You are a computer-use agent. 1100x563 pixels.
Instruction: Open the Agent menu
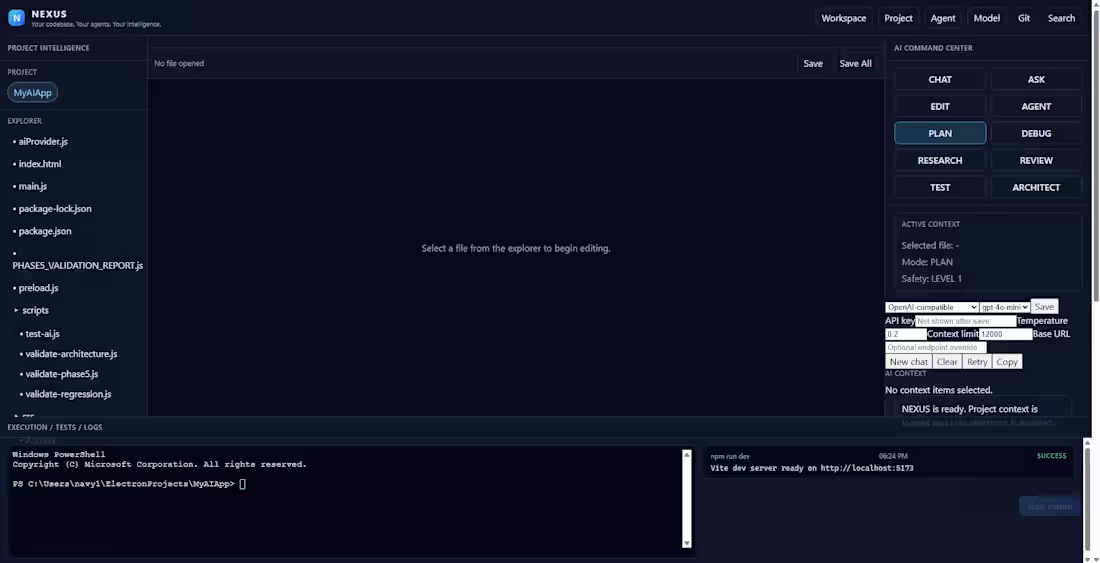tap(943, 18)
